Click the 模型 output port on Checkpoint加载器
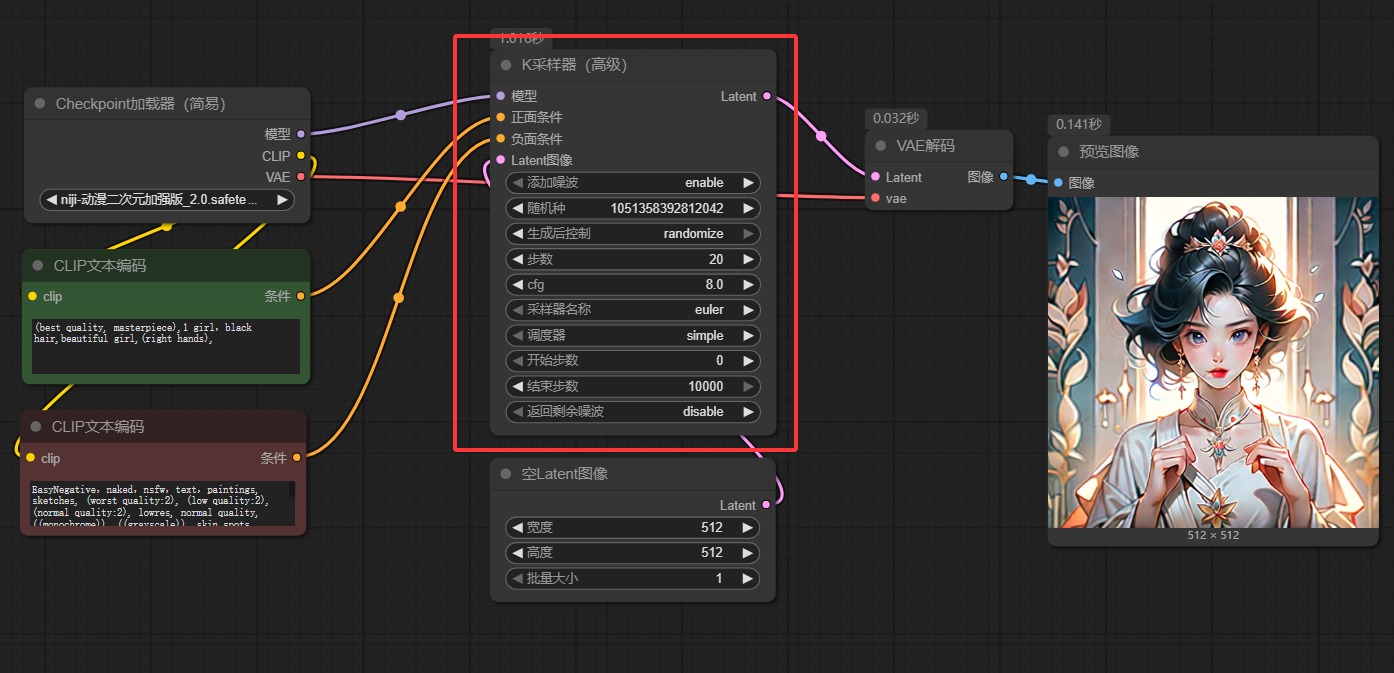 301,133
